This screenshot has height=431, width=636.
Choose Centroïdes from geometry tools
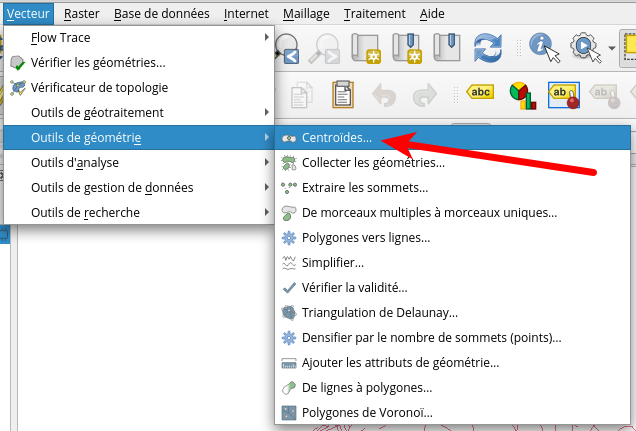(x=336, y=138)
